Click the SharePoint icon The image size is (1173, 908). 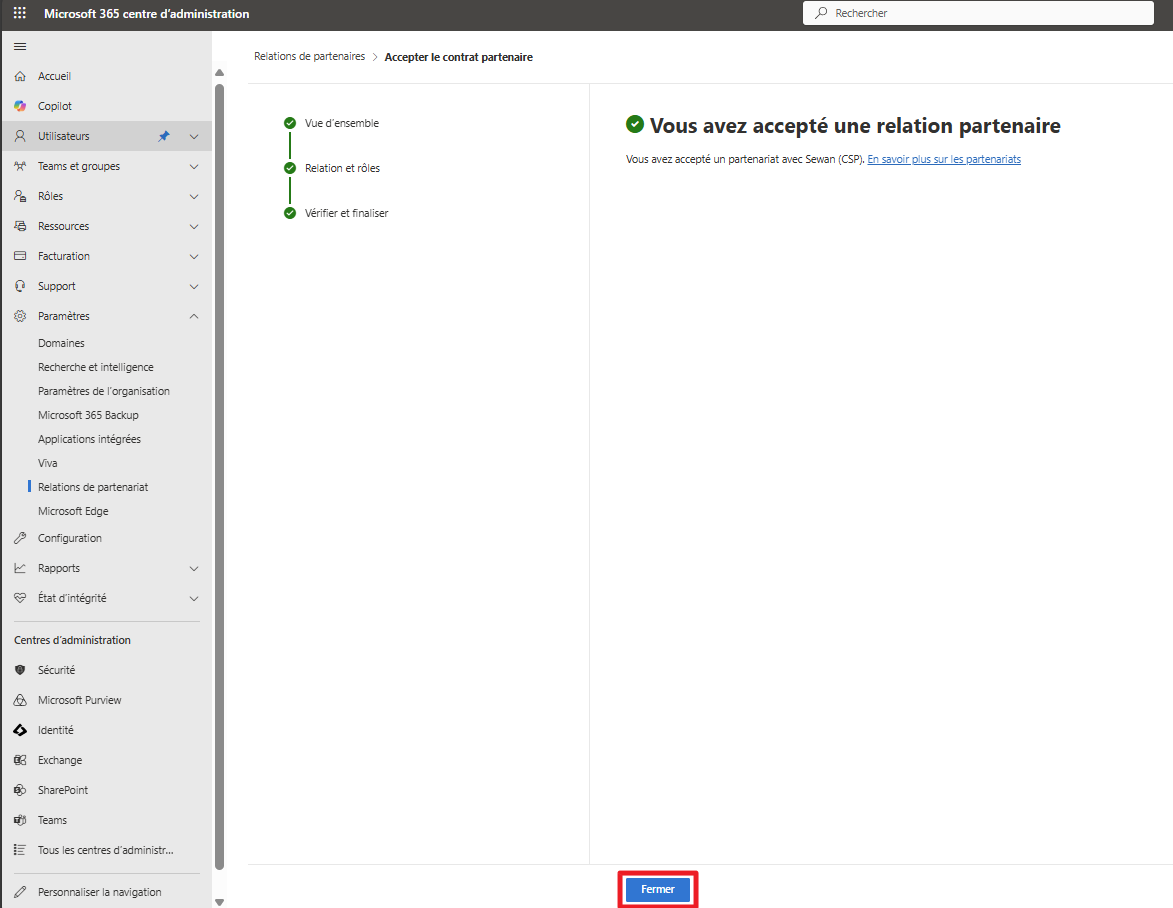point(20,790)
